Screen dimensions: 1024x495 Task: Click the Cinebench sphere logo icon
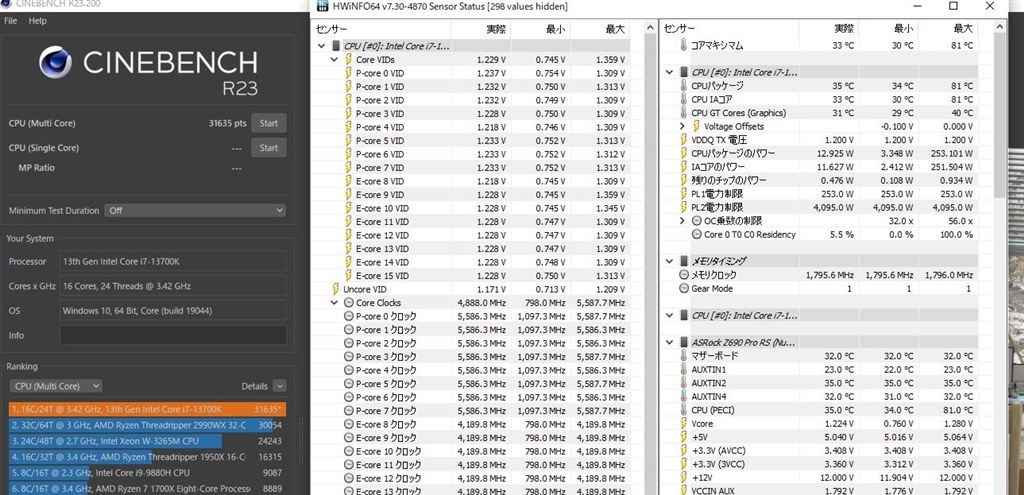click(56, 63)
